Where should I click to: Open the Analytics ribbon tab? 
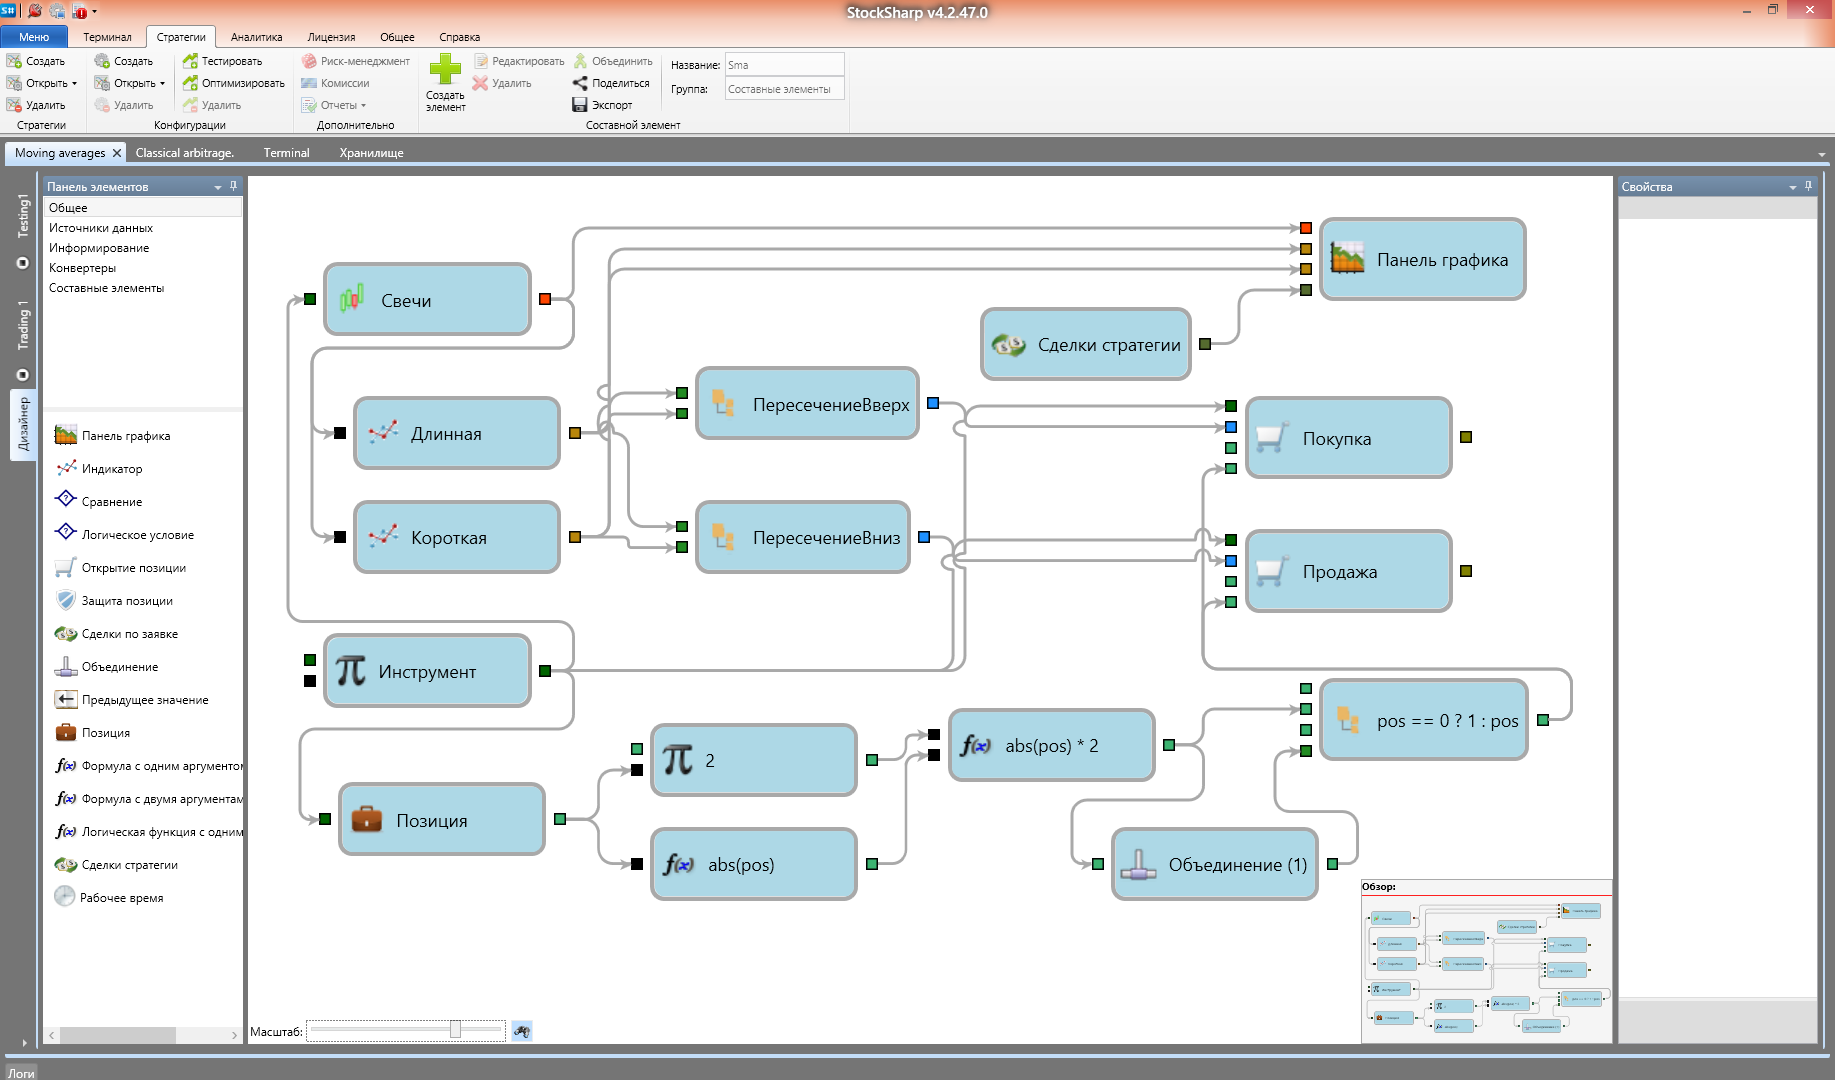coord(256,37)
